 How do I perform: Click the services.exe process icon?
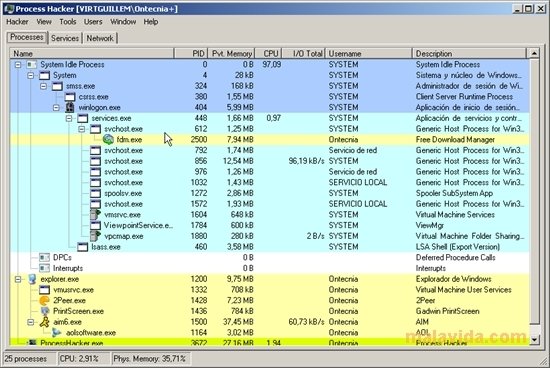tap(82, 118)
